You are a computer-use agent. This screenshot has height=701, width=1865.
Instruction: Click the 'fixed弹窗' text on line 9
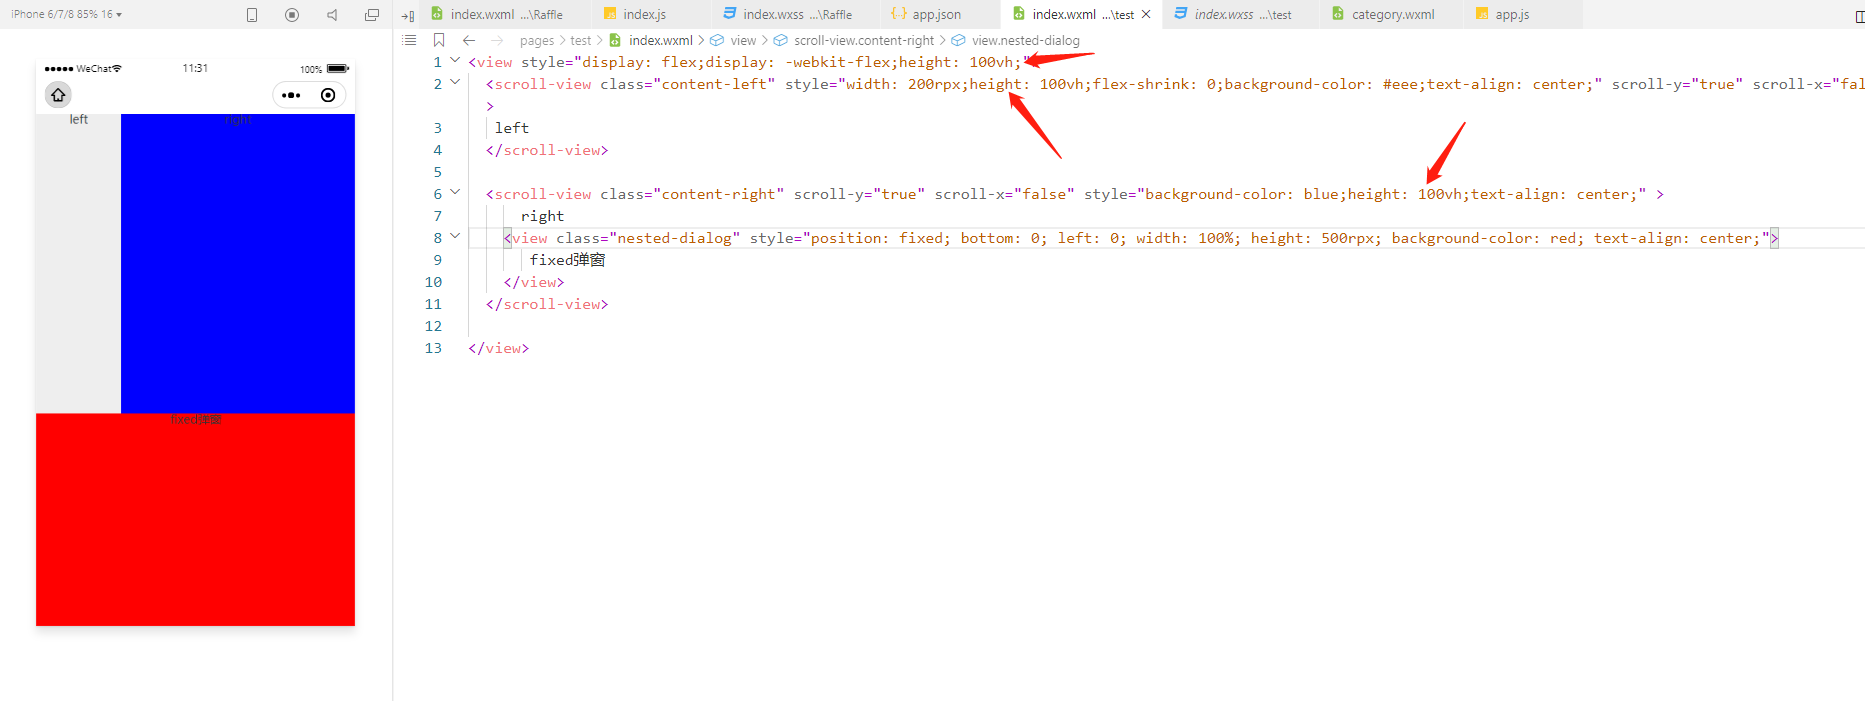click(568, 260)
